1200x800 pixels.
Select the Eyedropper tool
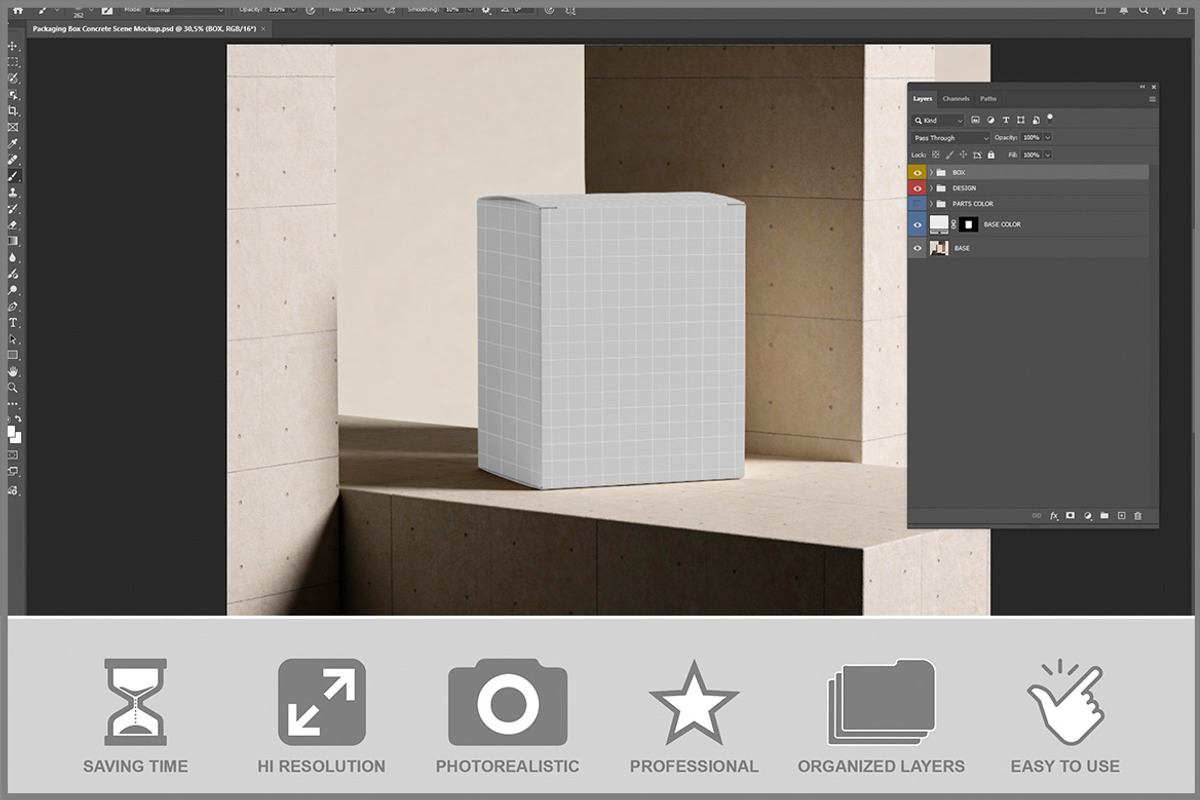pos(13,143)
